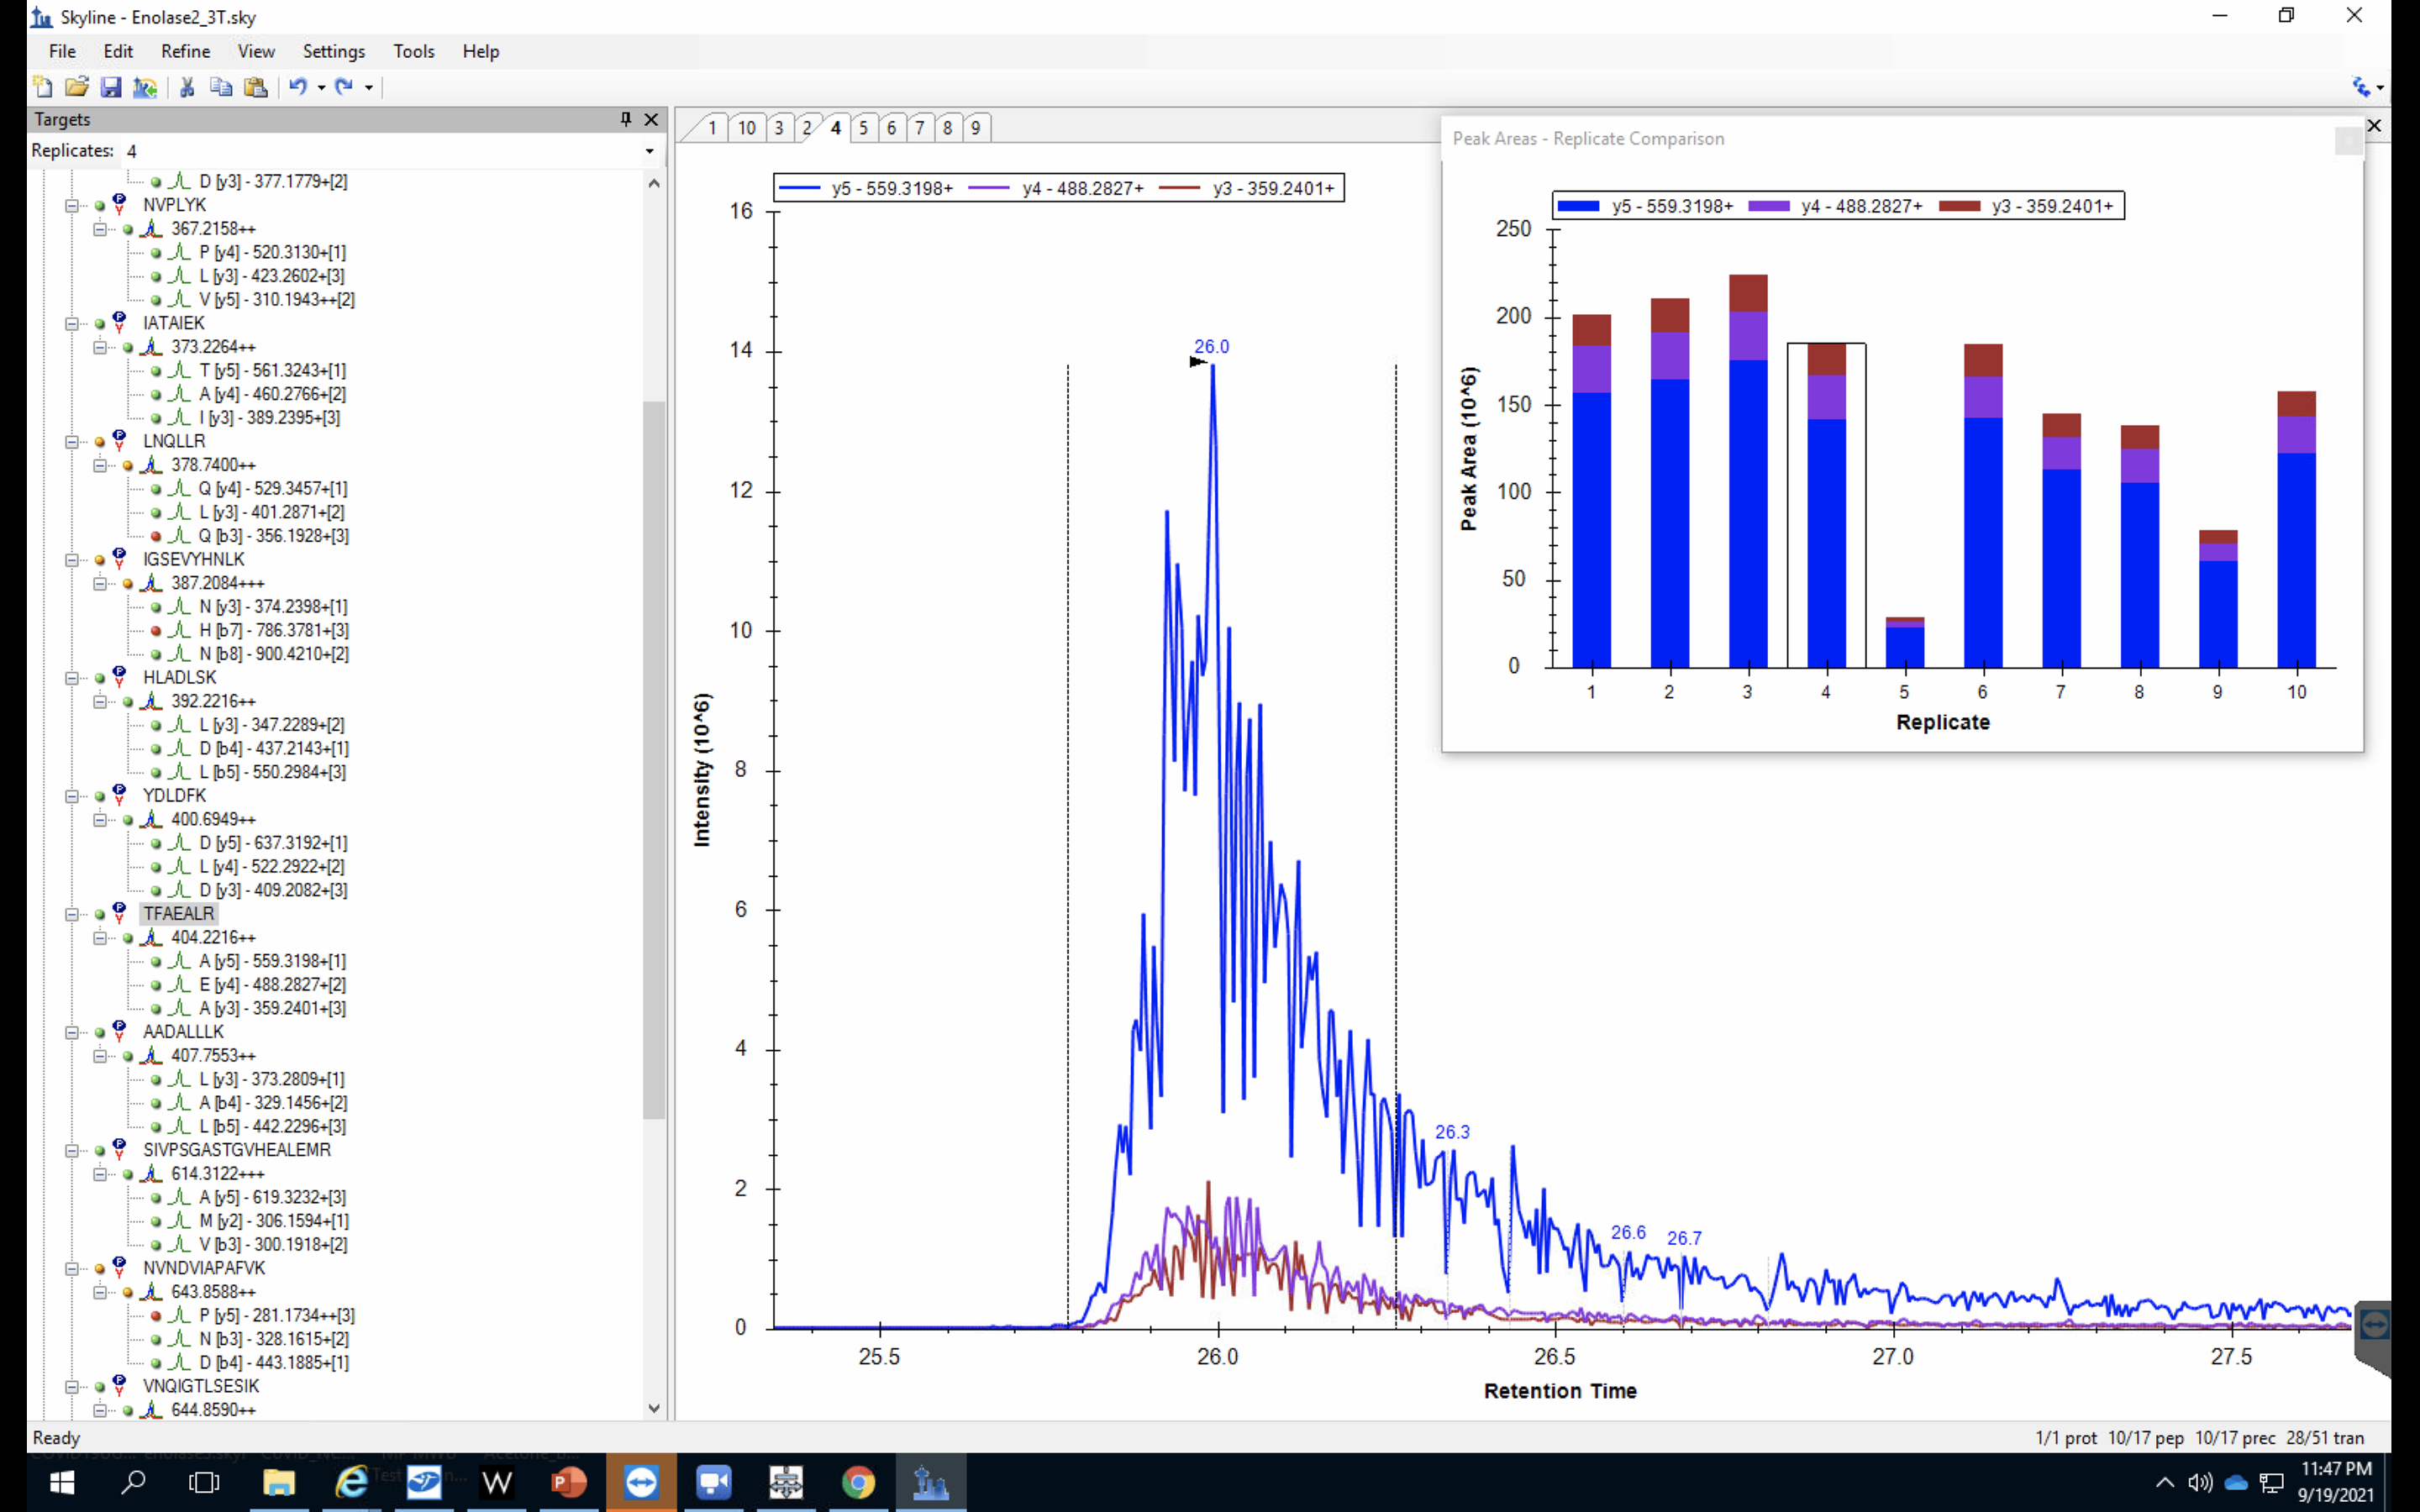Screen dimensions: 2420x1512
Task: Collapse the 378.7400++ precursor node
Action: click(x=100, y=465)
